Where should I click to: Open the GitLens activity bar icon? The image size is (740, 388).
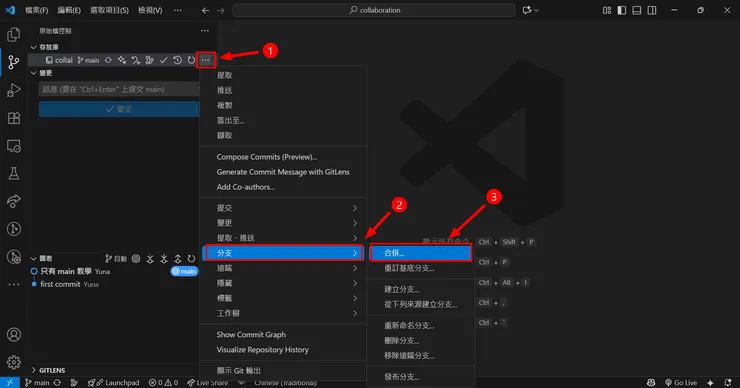coord(14,229)
